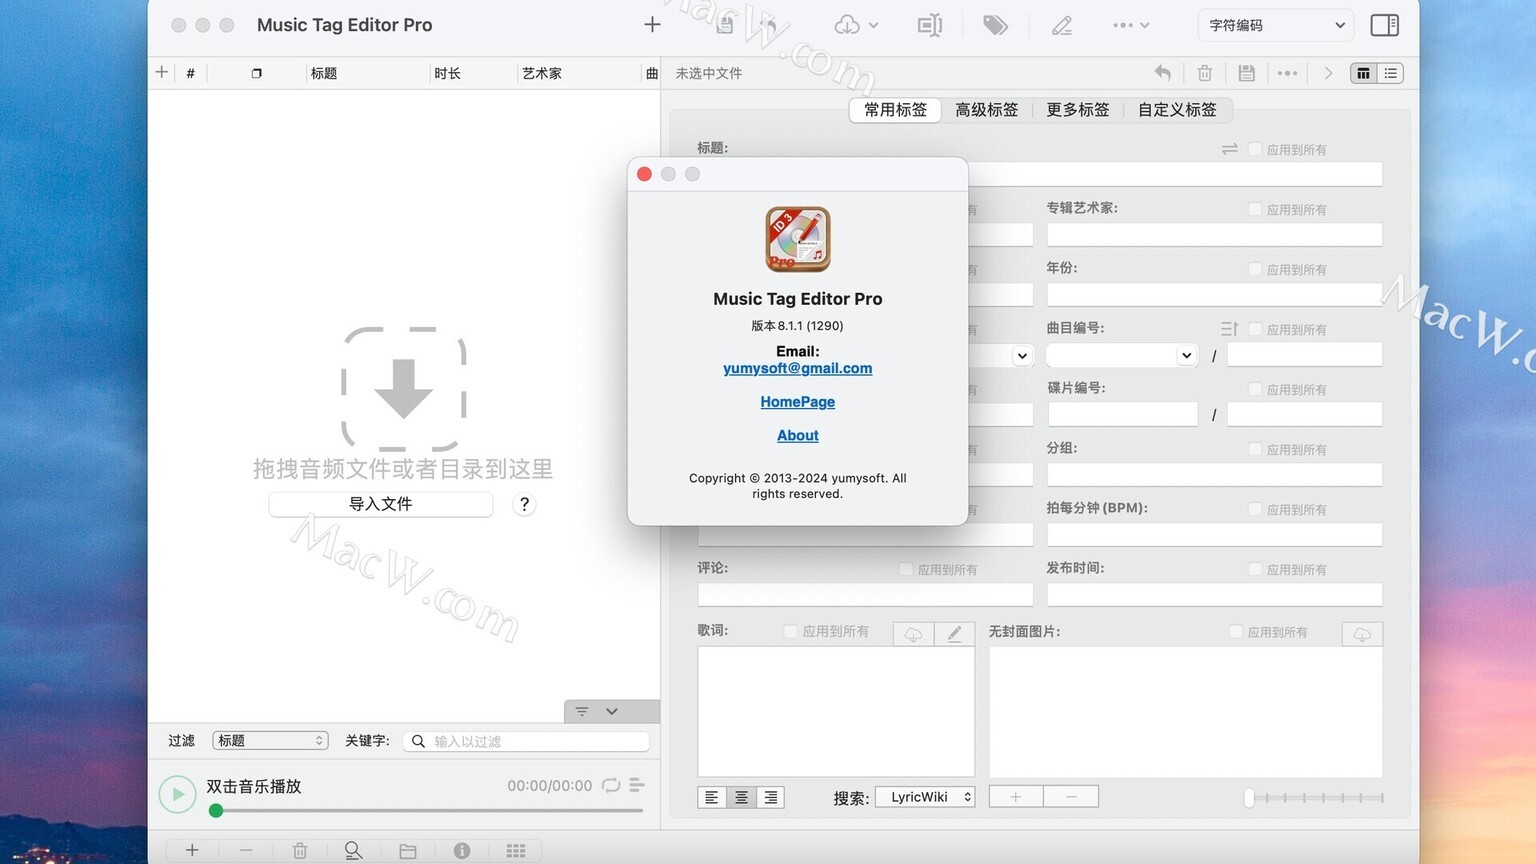This screenshot has height=864, width=1536.
Task: Open the 曲目编号 track number combo box
Action: (1122, 355)
